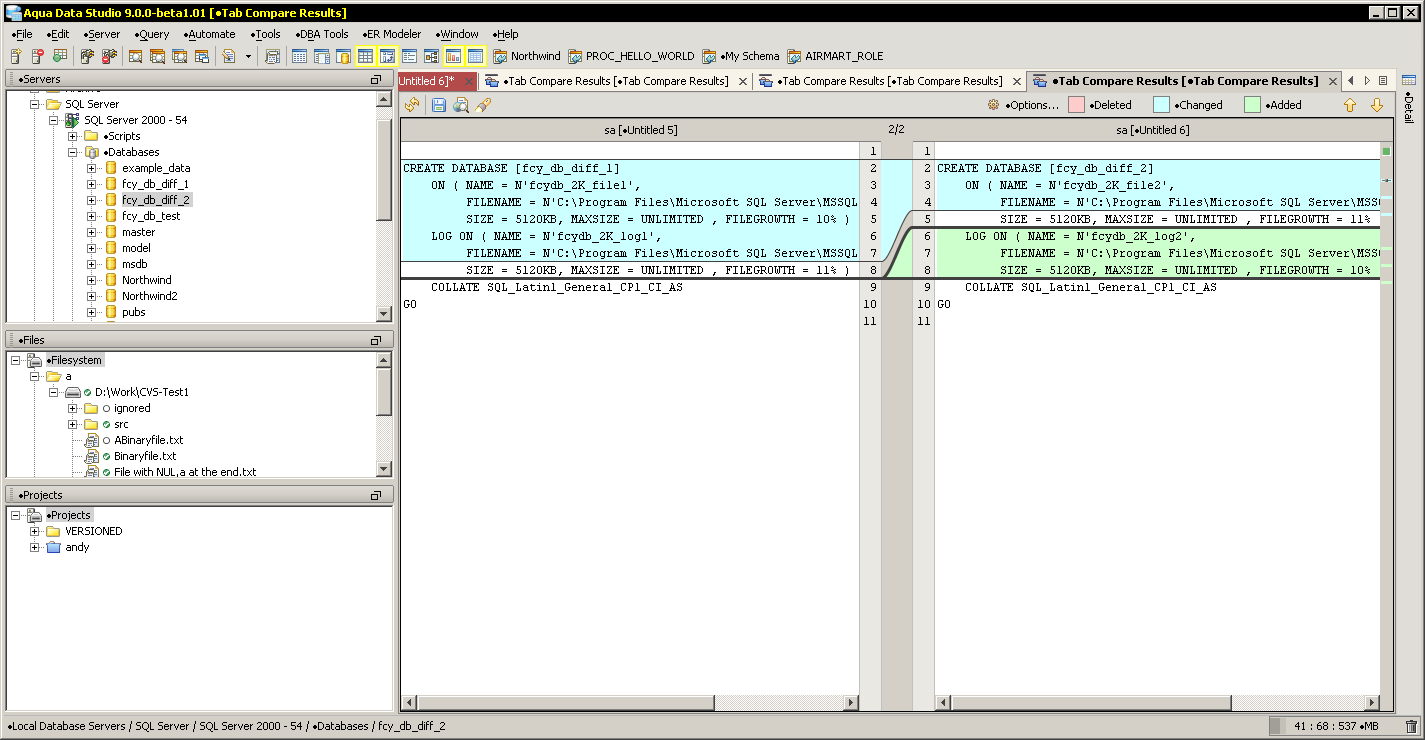
Task: Expand the ignored folder in Files
Action: 72,408
